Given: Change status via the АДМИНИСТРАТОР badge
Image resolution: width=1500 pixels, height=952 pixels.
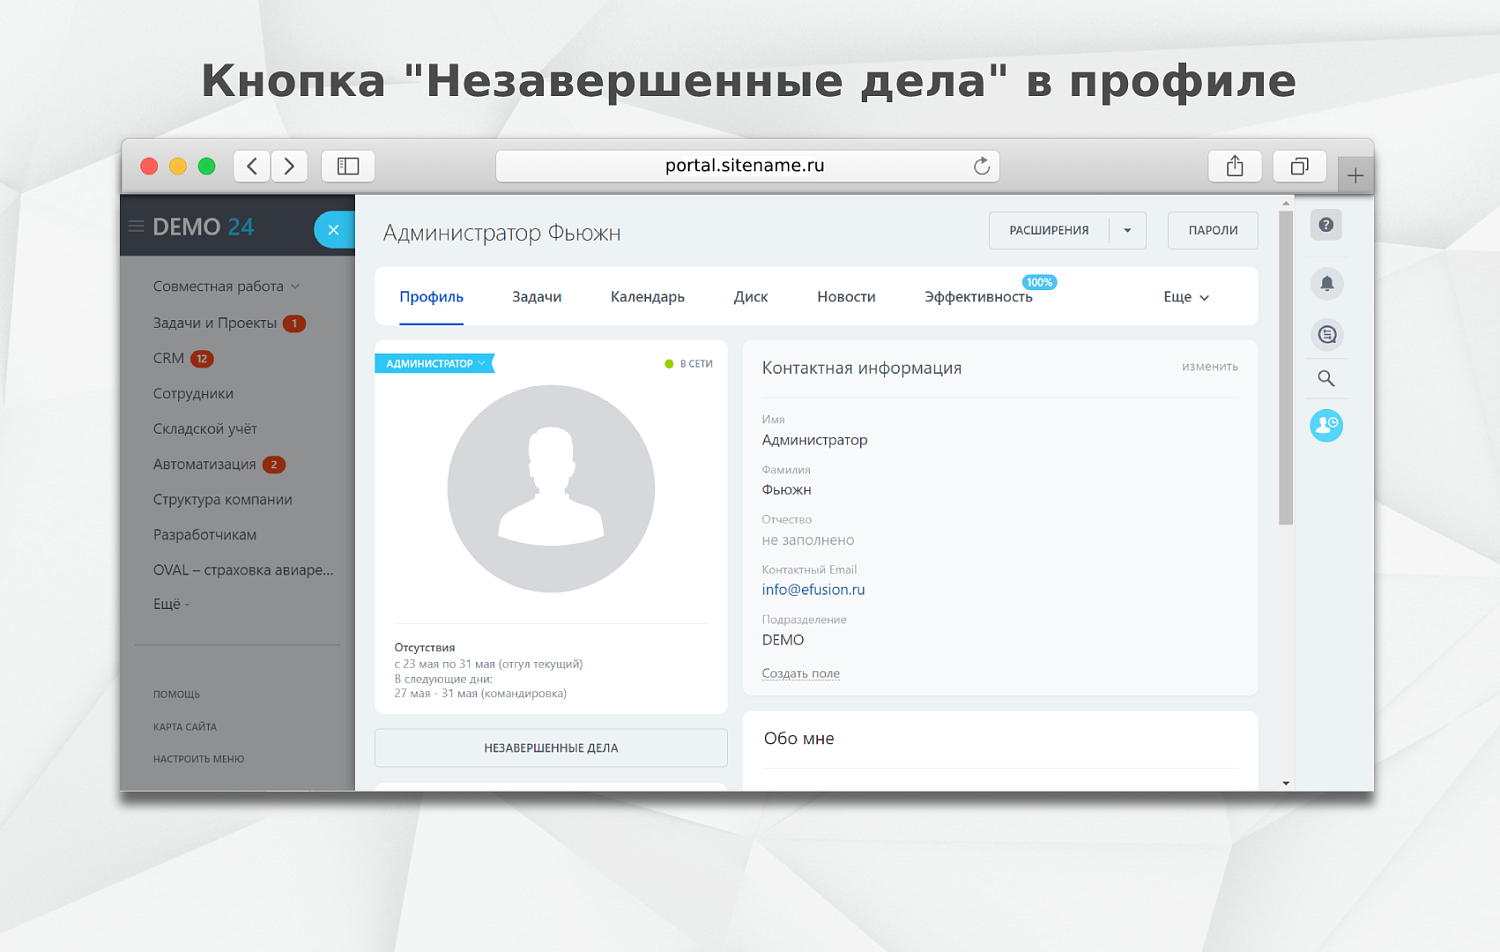Looking at the screenshot, I should pyautogui.click(x=434, y=363).
